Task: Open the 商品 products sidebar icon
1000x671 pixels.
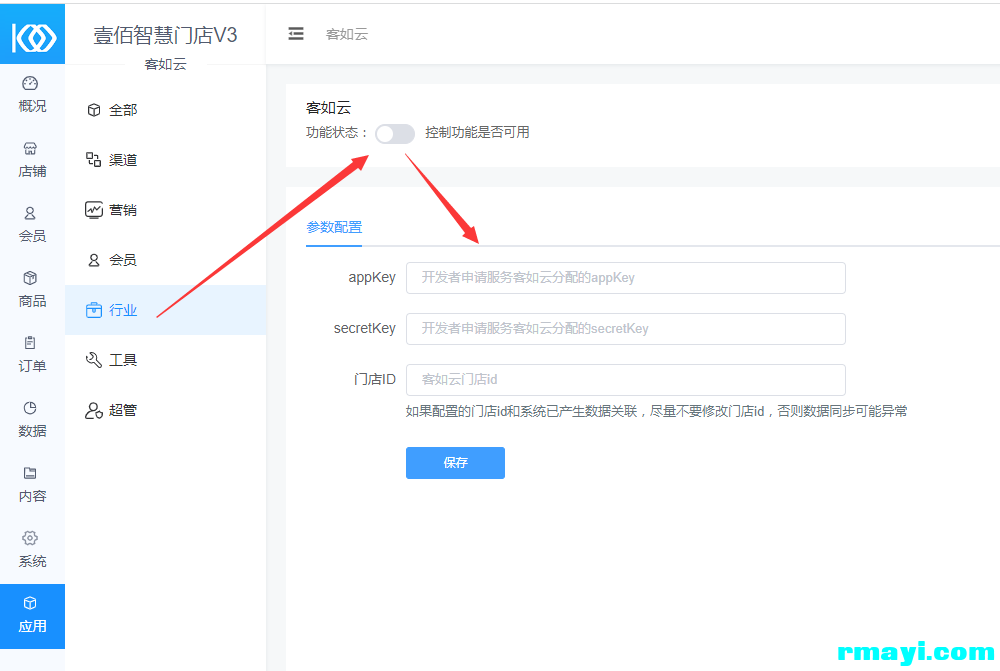Action: click(32, 290)
